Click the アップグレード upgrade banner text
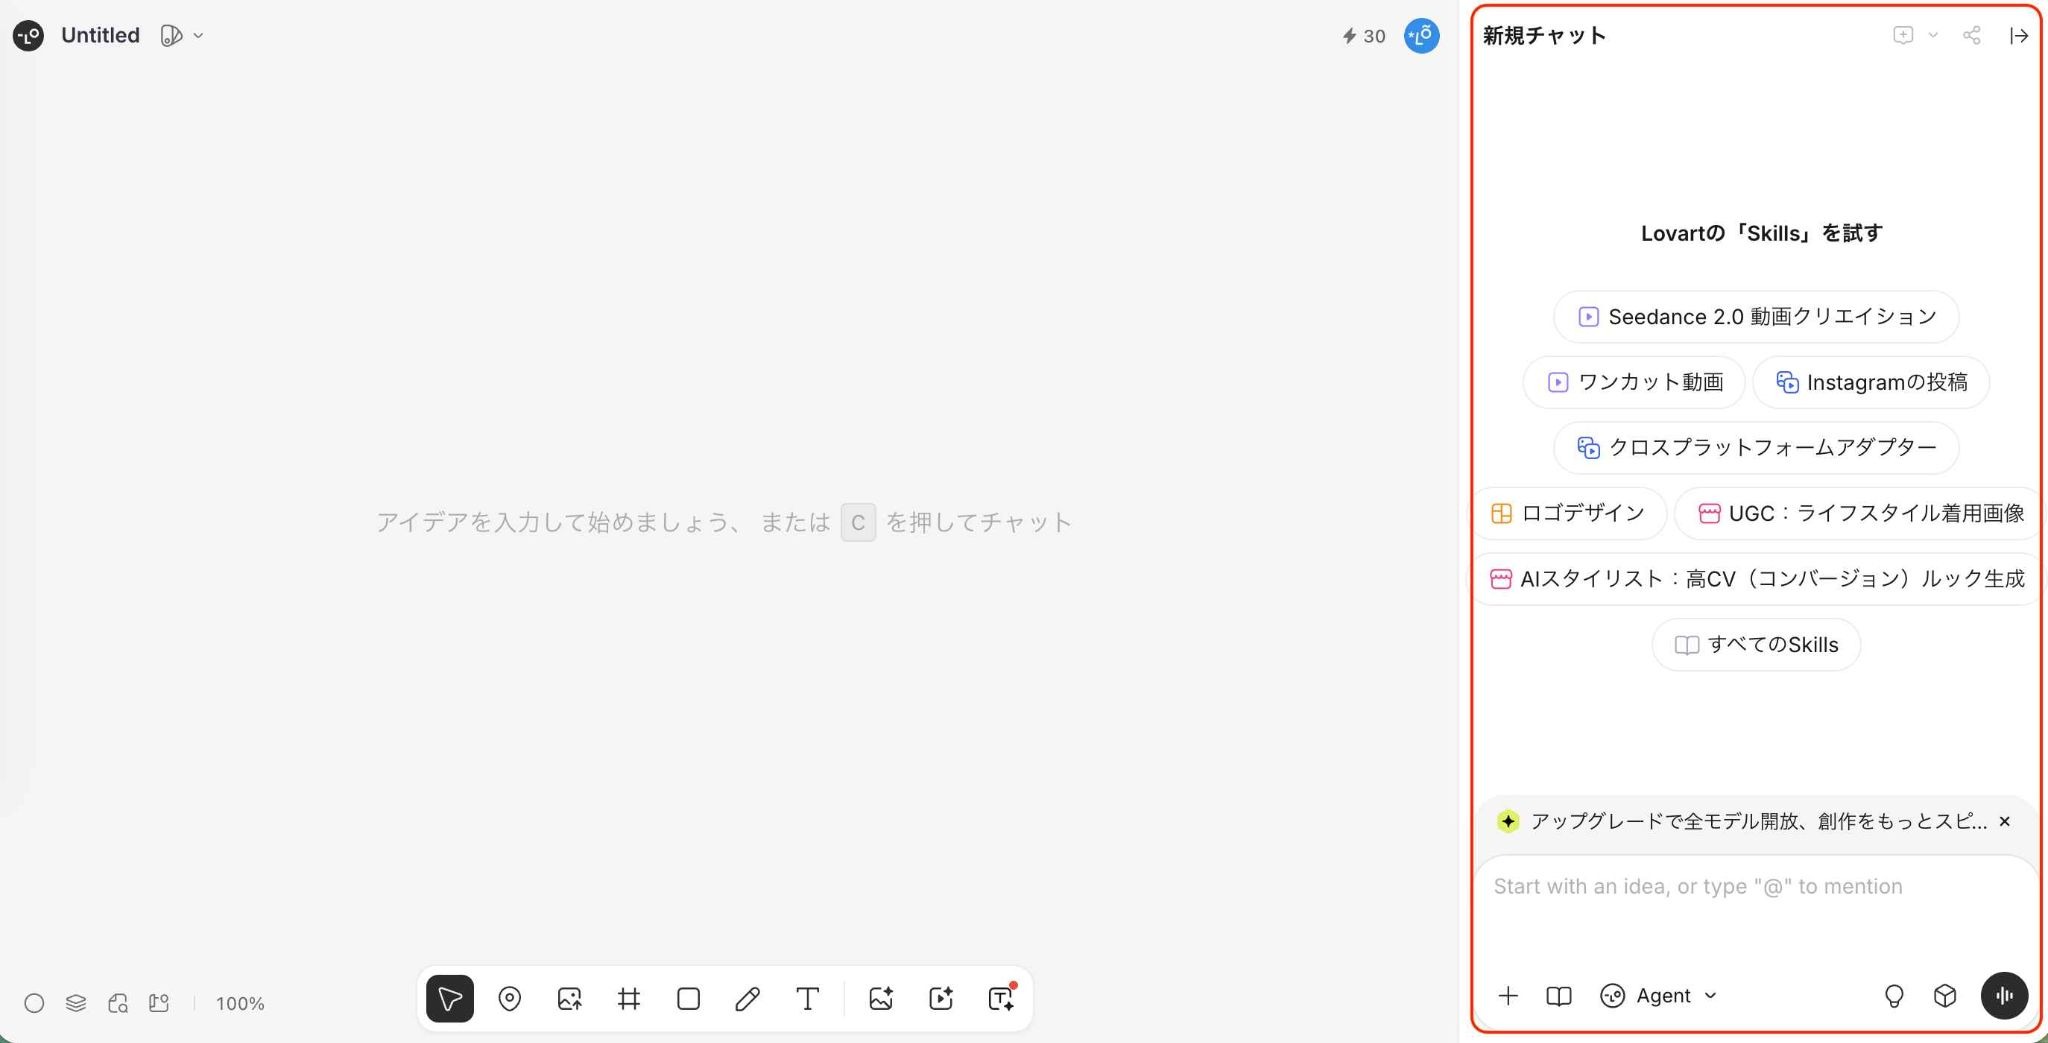This screenshot has width=2048, height=1043. click(1758, 822)
